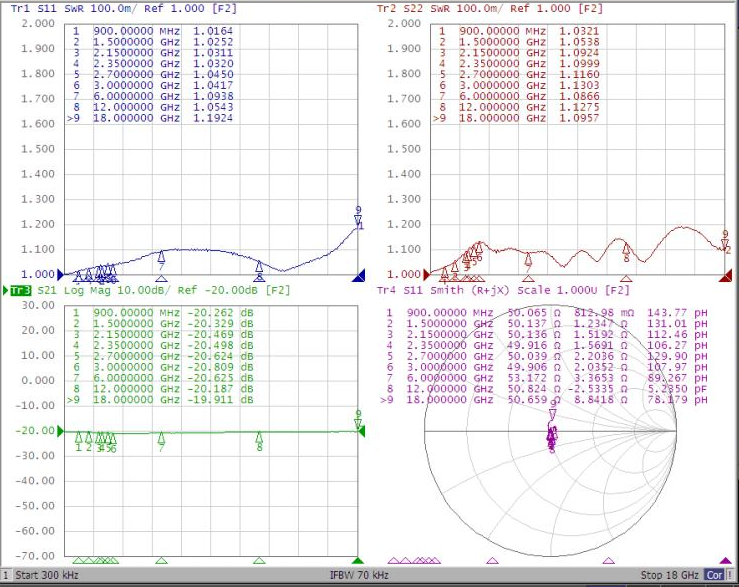Click marker 7 on the Tr1 SWR trace

161,258
